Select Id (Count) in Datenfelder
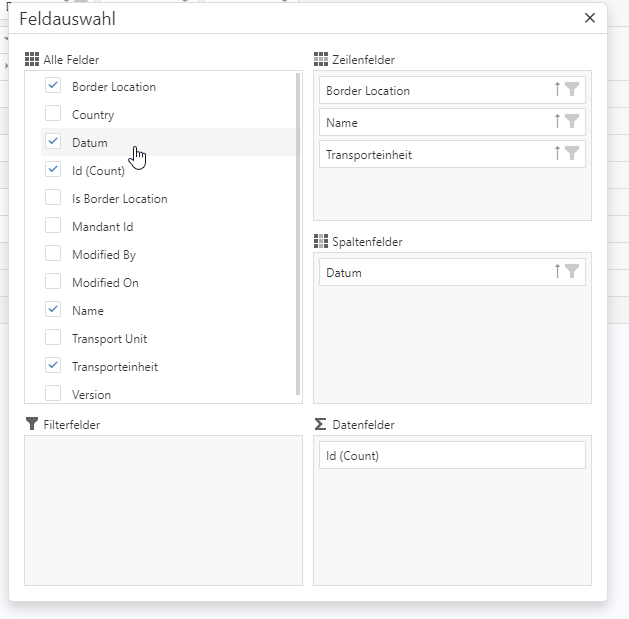This screenshot has width=629, height=619. (x=452, y=456)
